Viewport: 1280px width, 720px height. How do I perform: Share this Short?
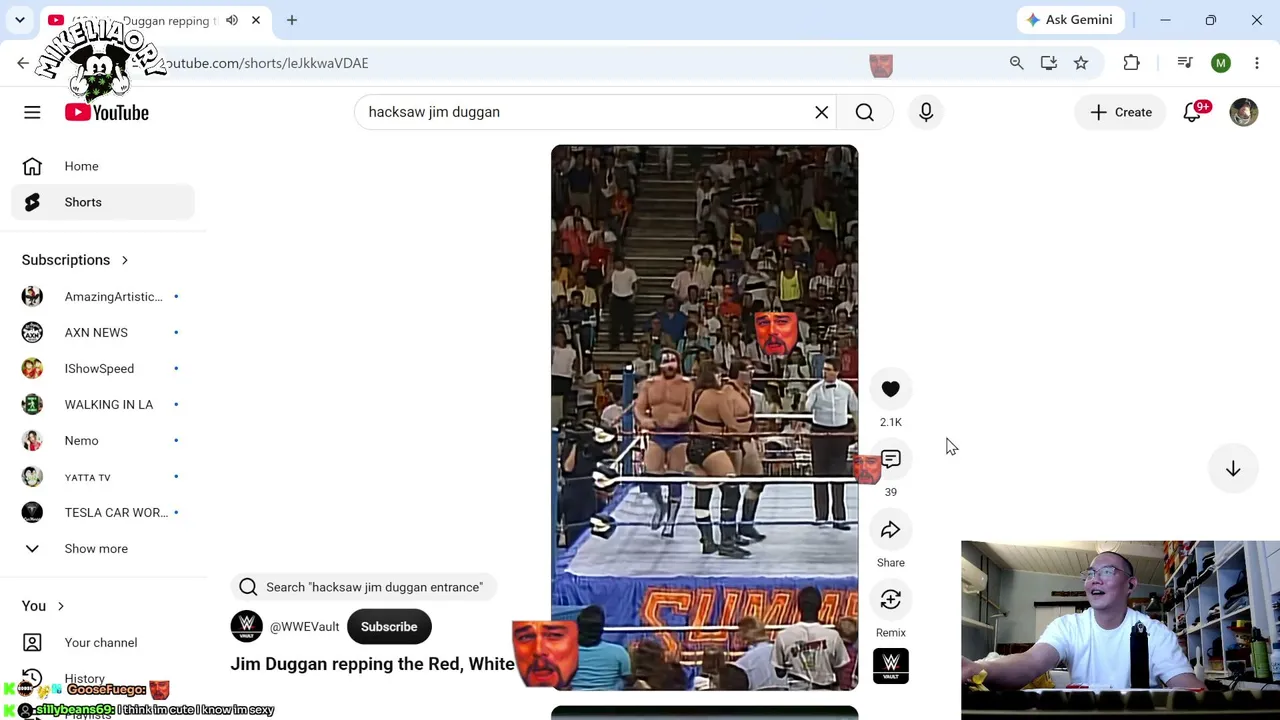pos(891,529)
